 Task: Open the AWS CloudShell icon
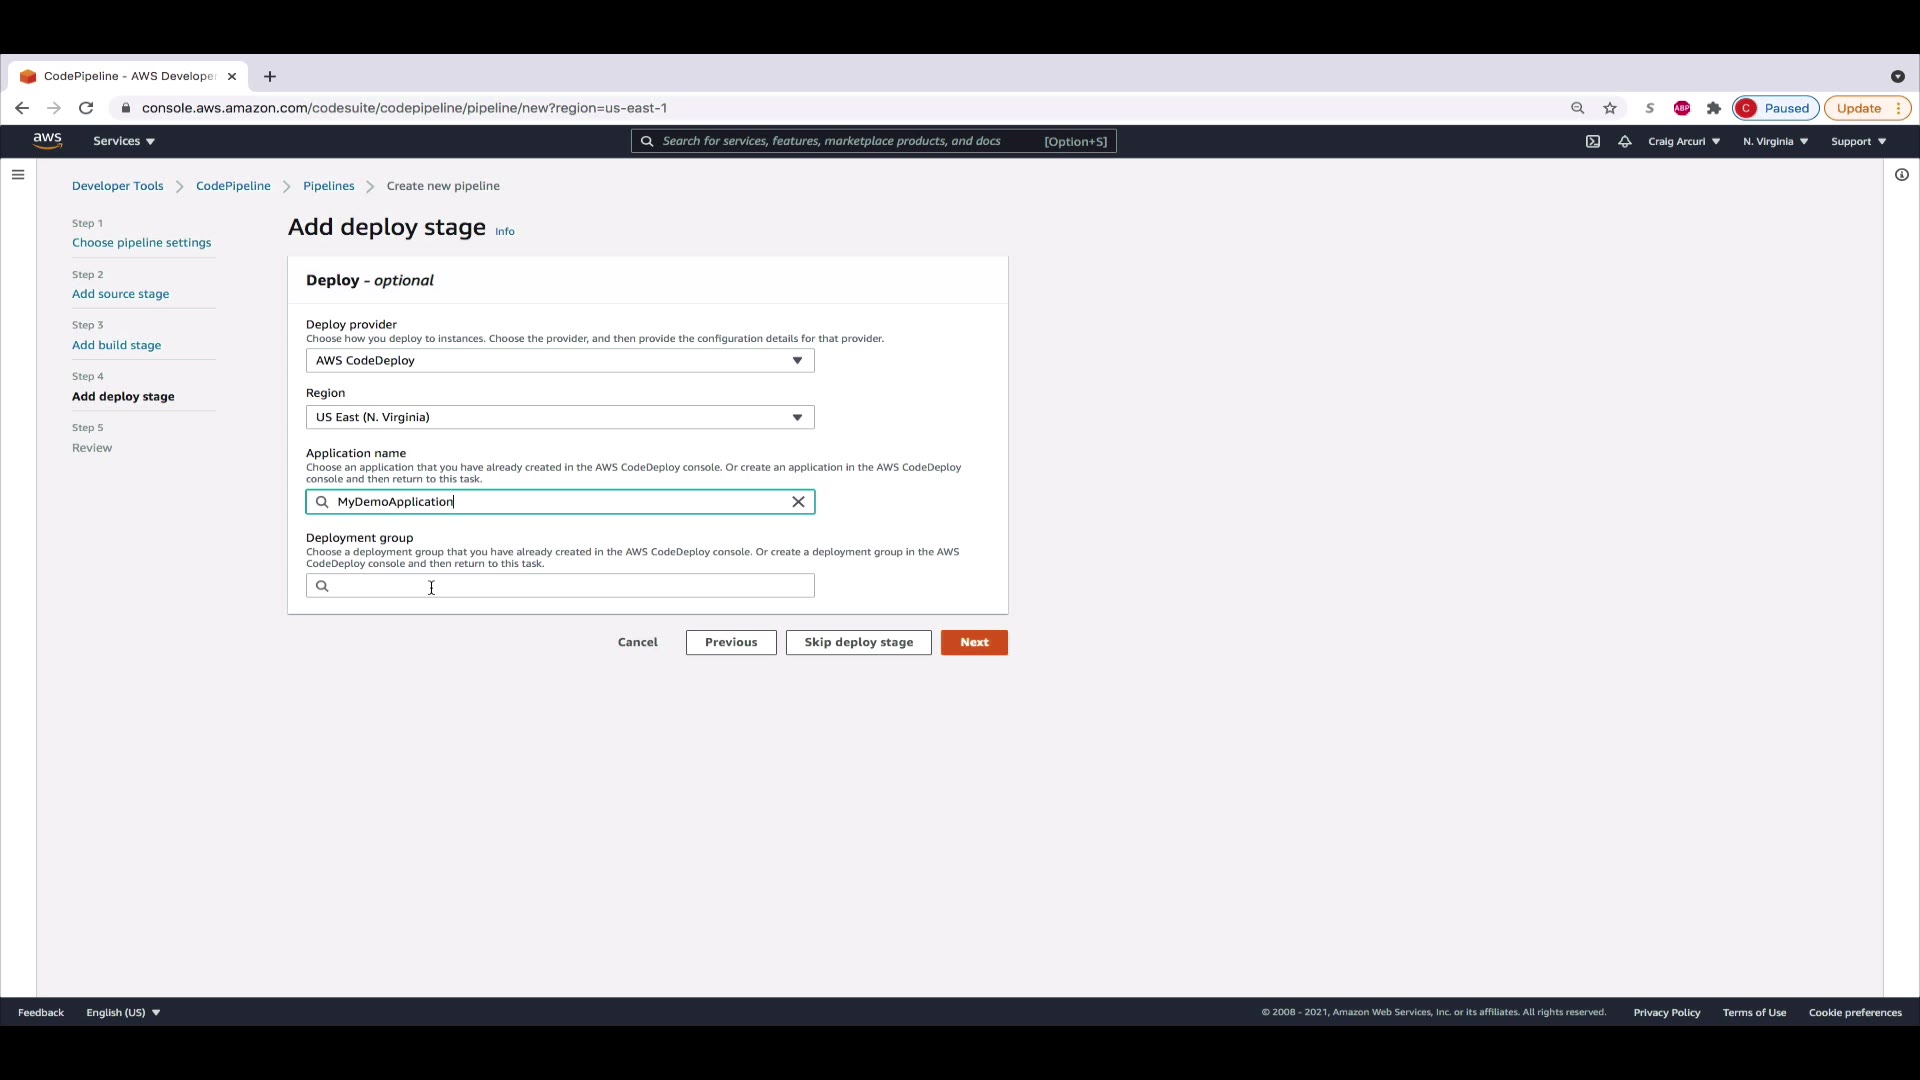(1593, 141)
